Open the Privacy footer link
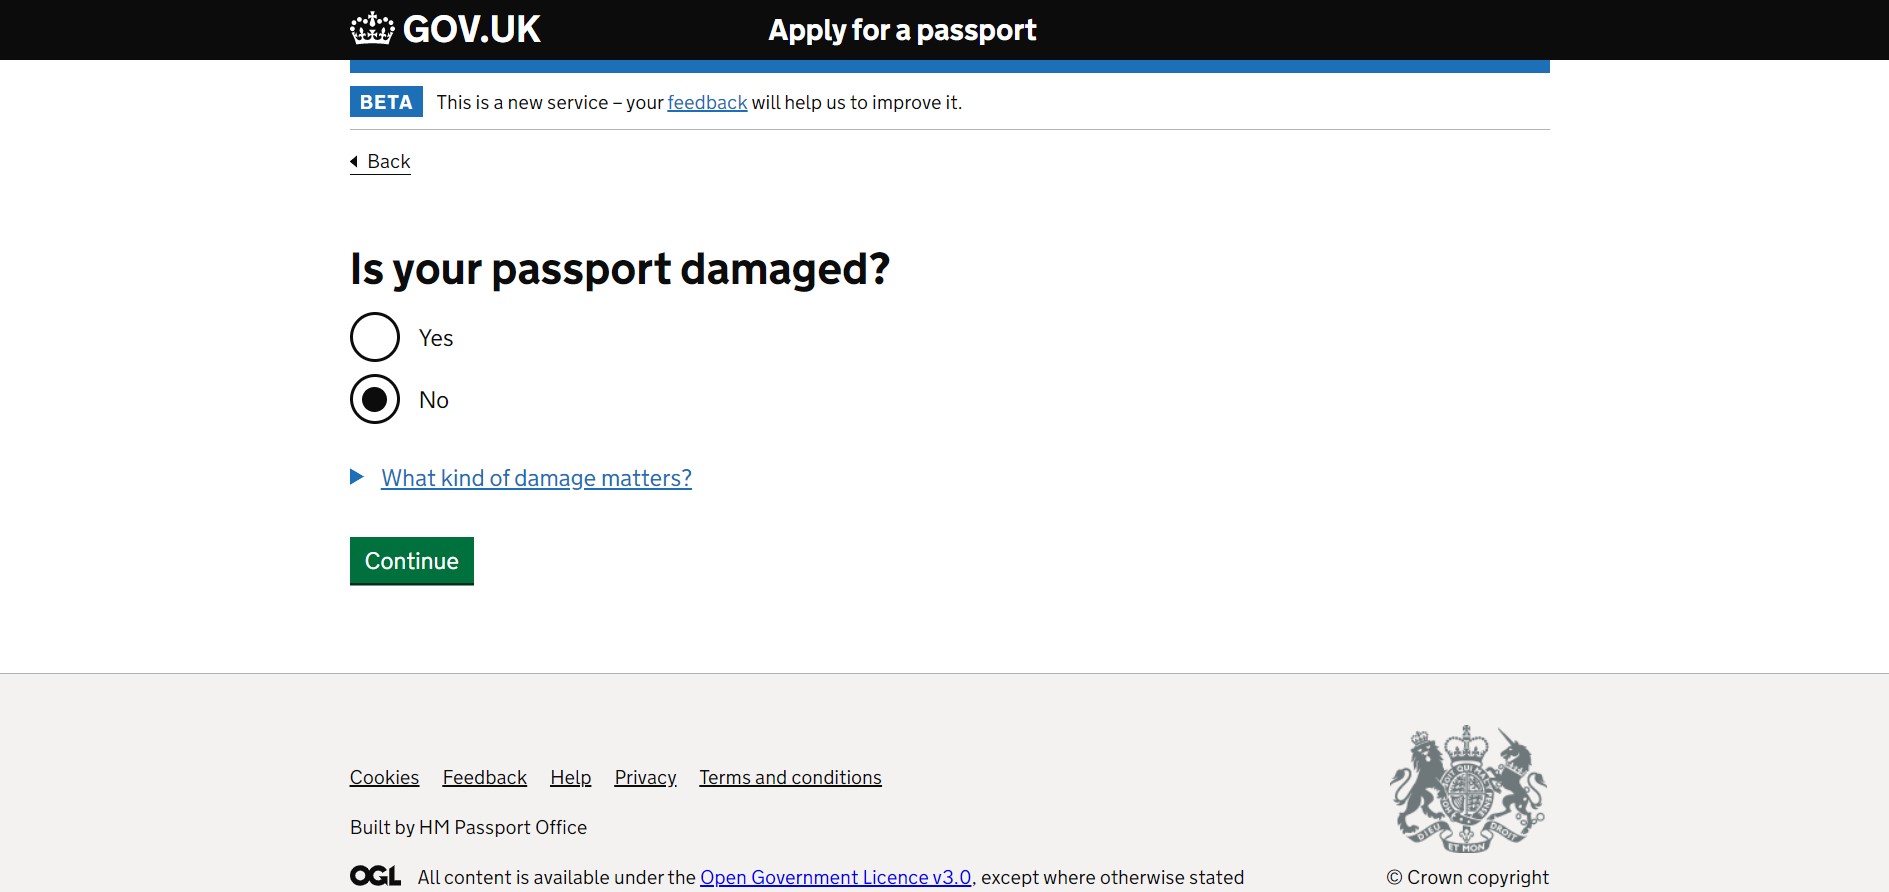Viewport: 1889px width, 892px height. 645,777
